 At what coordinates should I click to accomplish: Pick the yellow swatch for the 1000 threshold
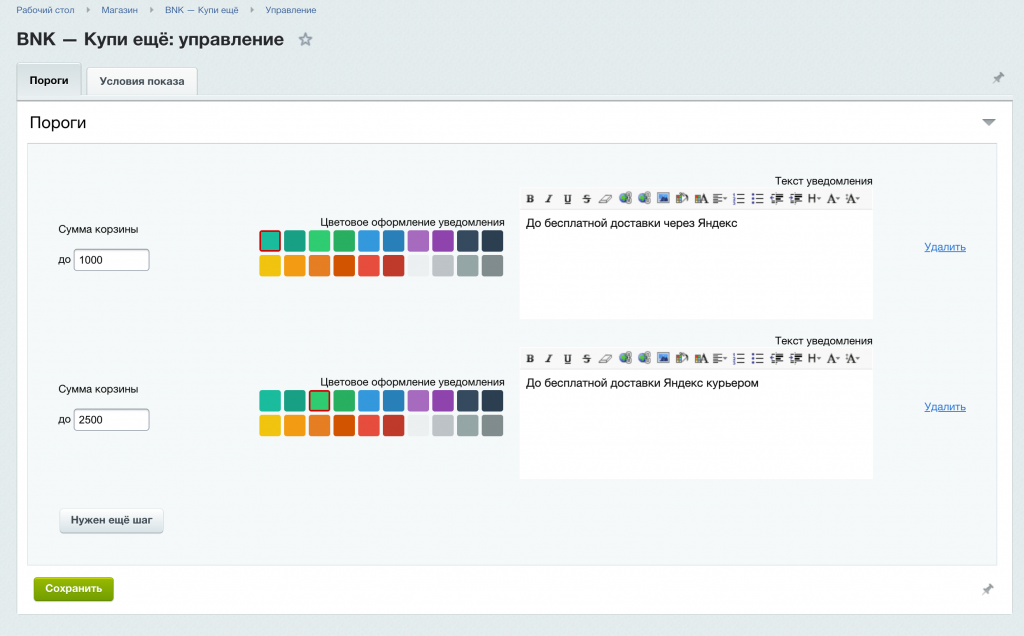(x=270, y=266)
